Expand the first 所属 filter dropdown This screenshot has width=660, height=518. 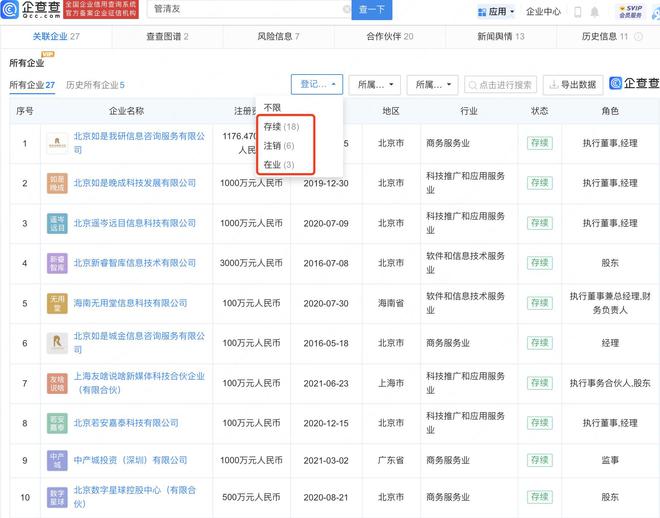coord(378,85)
